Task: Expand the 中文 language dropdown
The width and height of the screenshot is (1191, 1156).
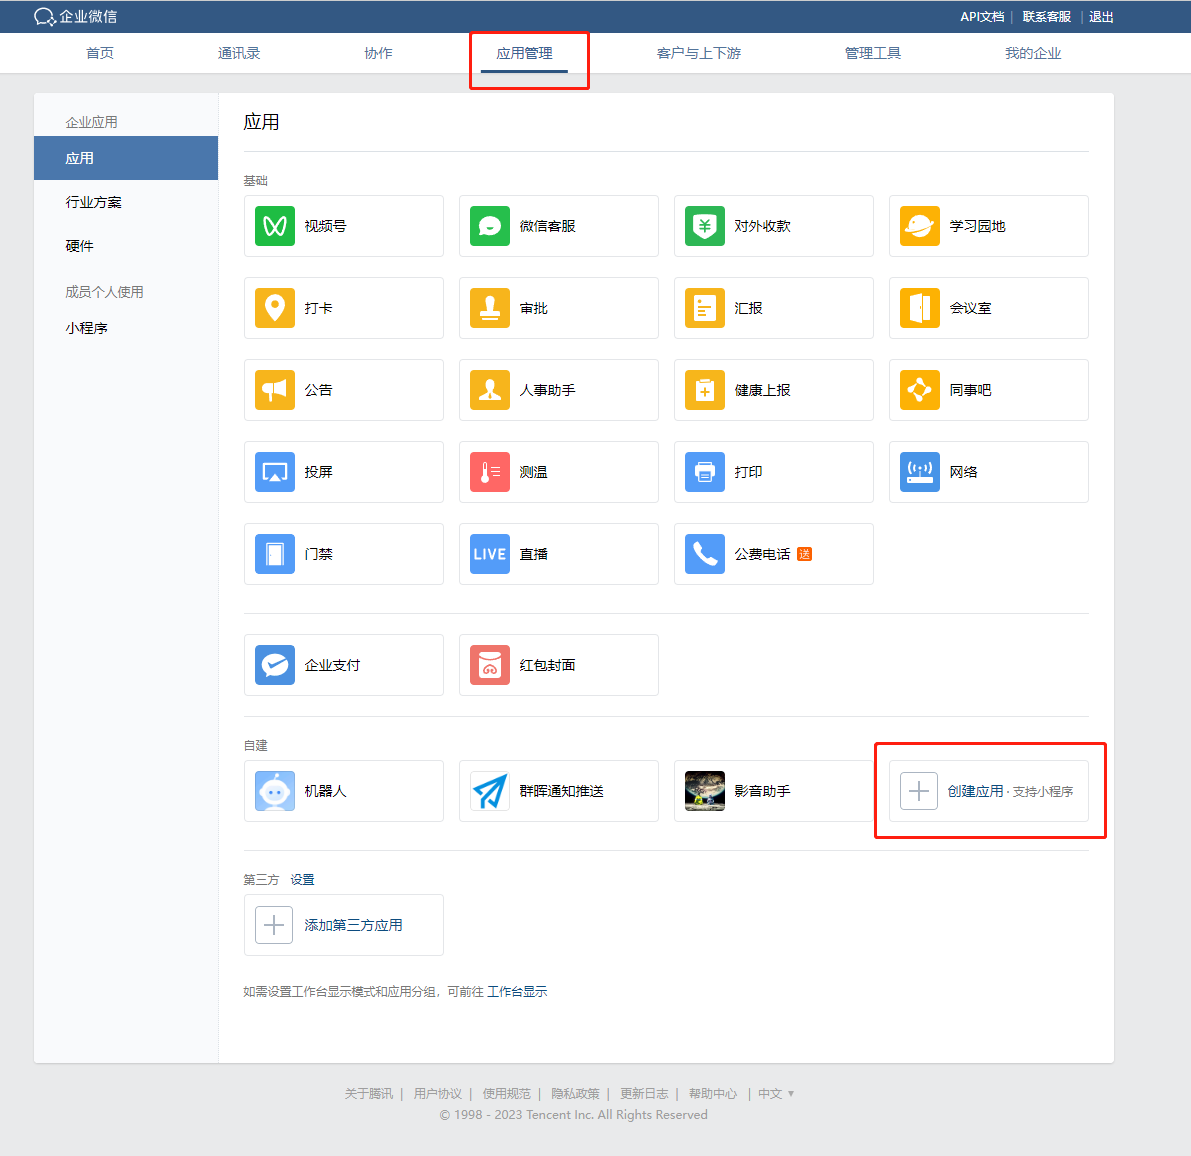Action: pos(776,1093)
